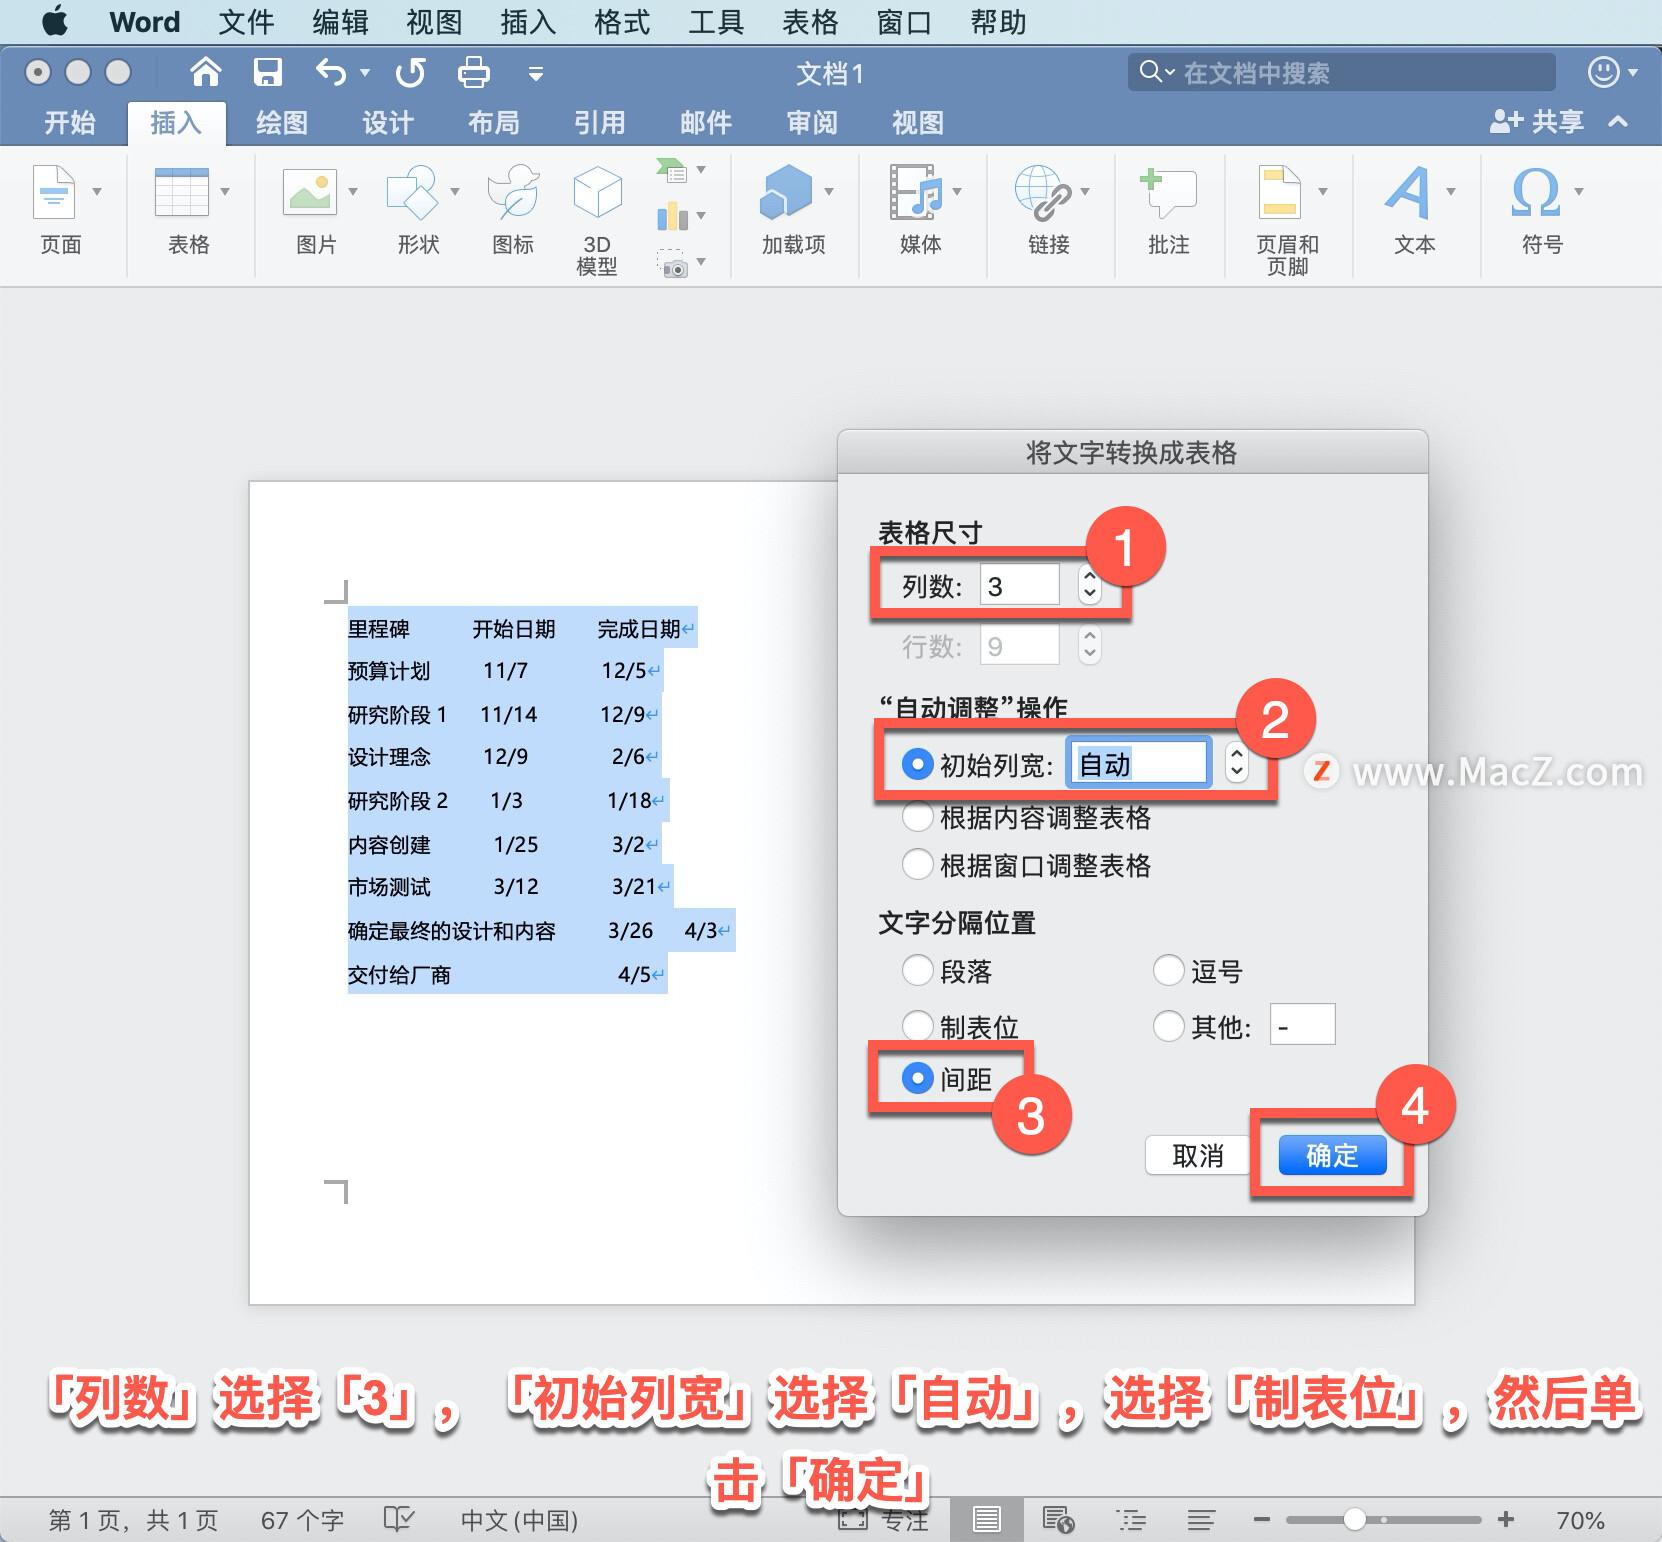Click the 确定 button to confirm
The height and width of the screenshot is (1542, 1662).
(1331, 1155)
